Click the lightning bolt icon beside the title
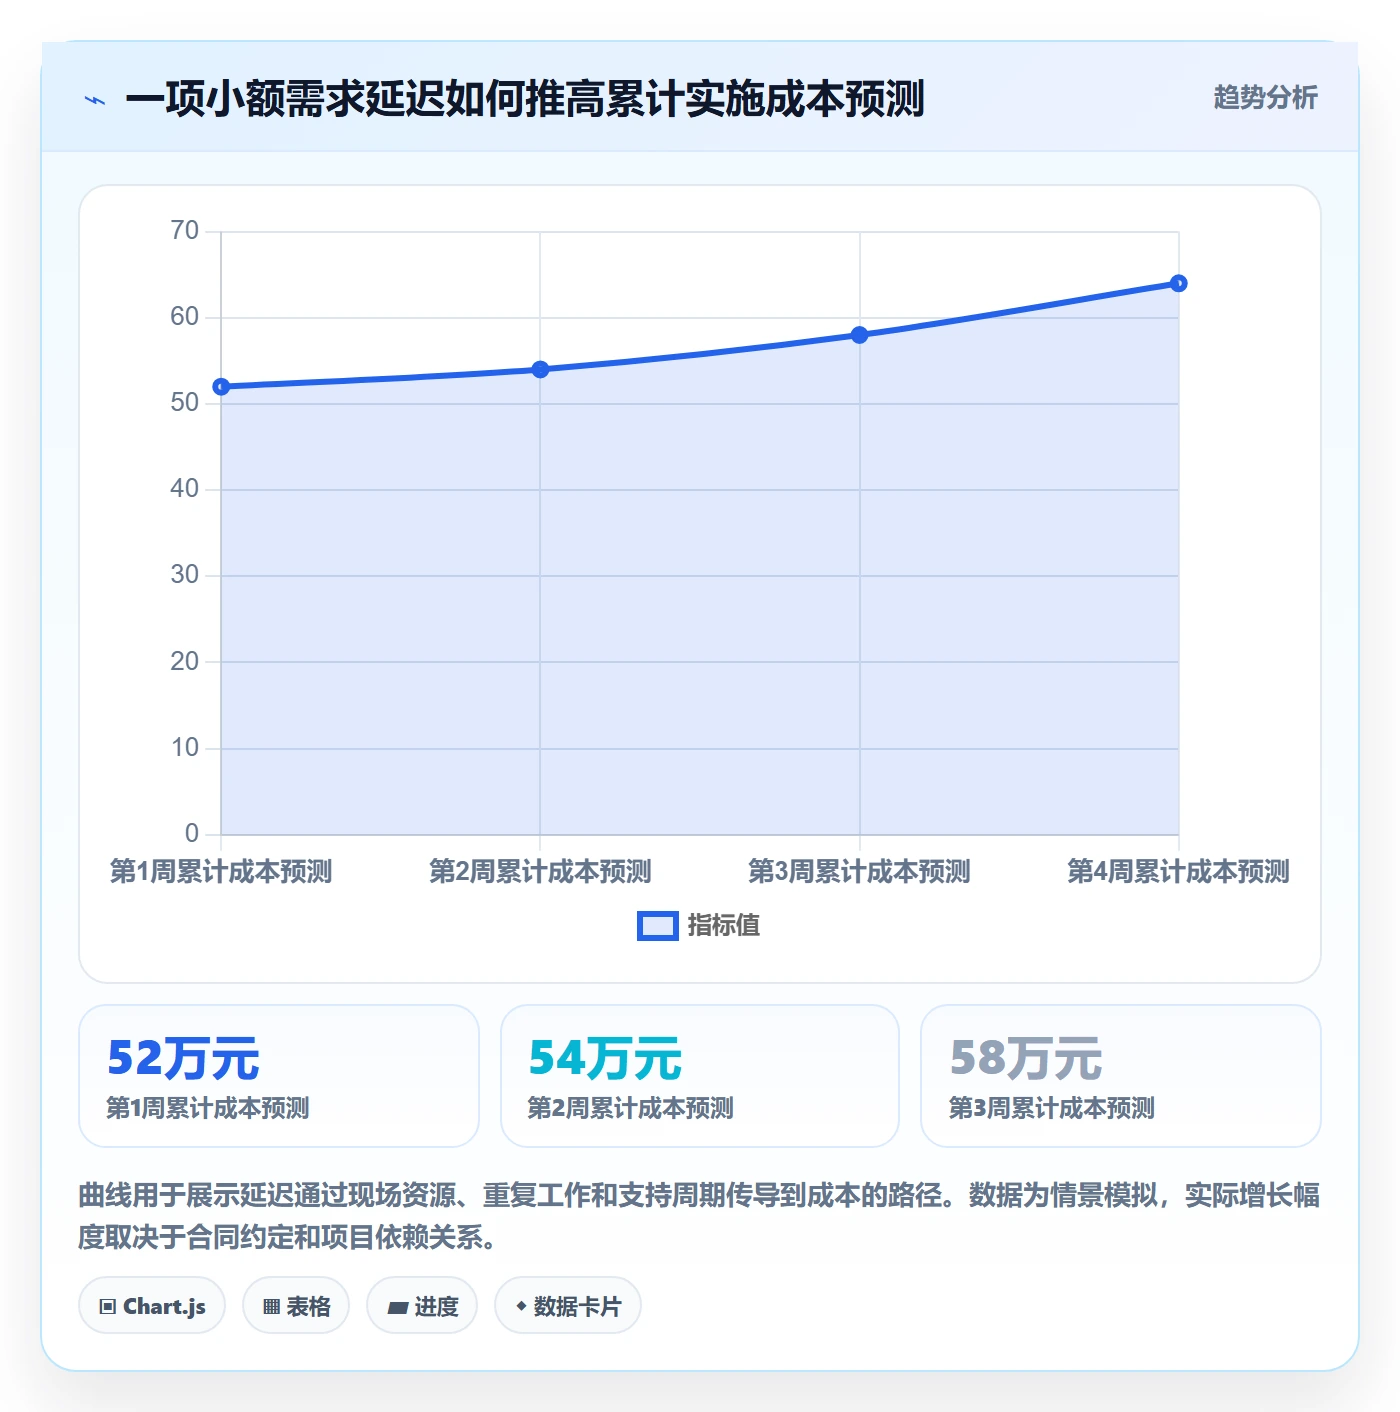Viewport: 1400px width, 1412px height. coord(95,100)
